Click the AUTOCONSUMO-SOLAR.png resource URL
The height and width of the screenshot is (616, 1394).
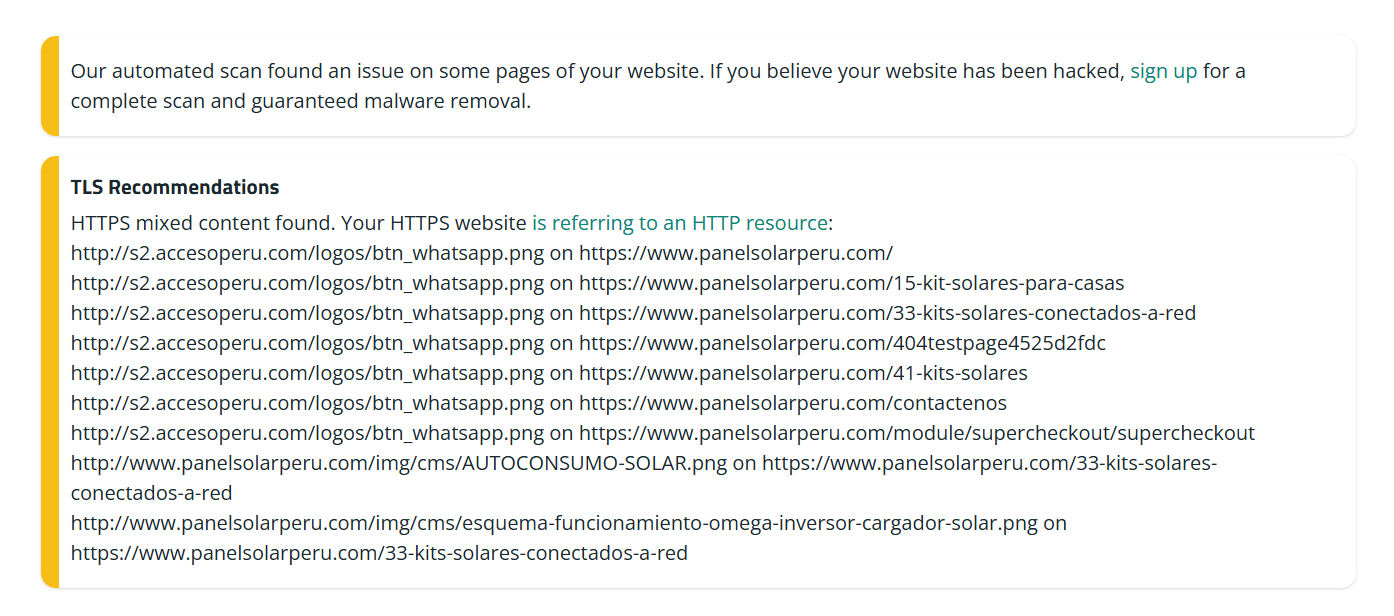(399, 463)
